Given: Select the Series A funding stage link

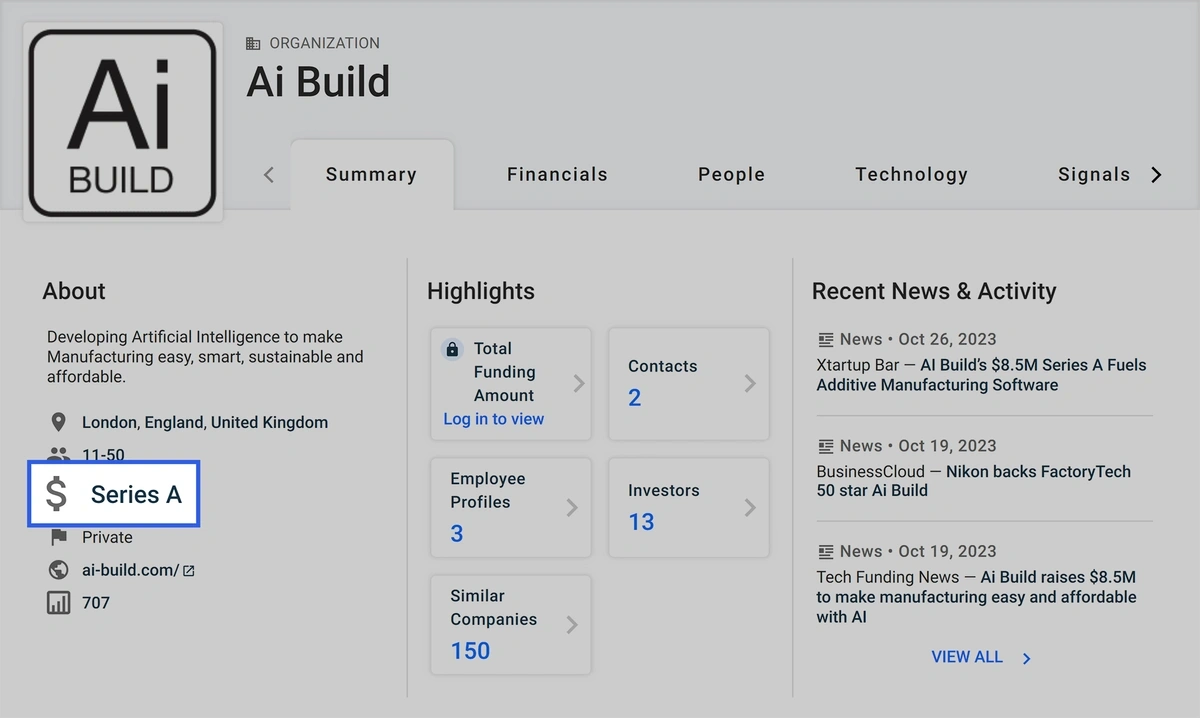Looking at the screenshot, I should pos(136,494).
